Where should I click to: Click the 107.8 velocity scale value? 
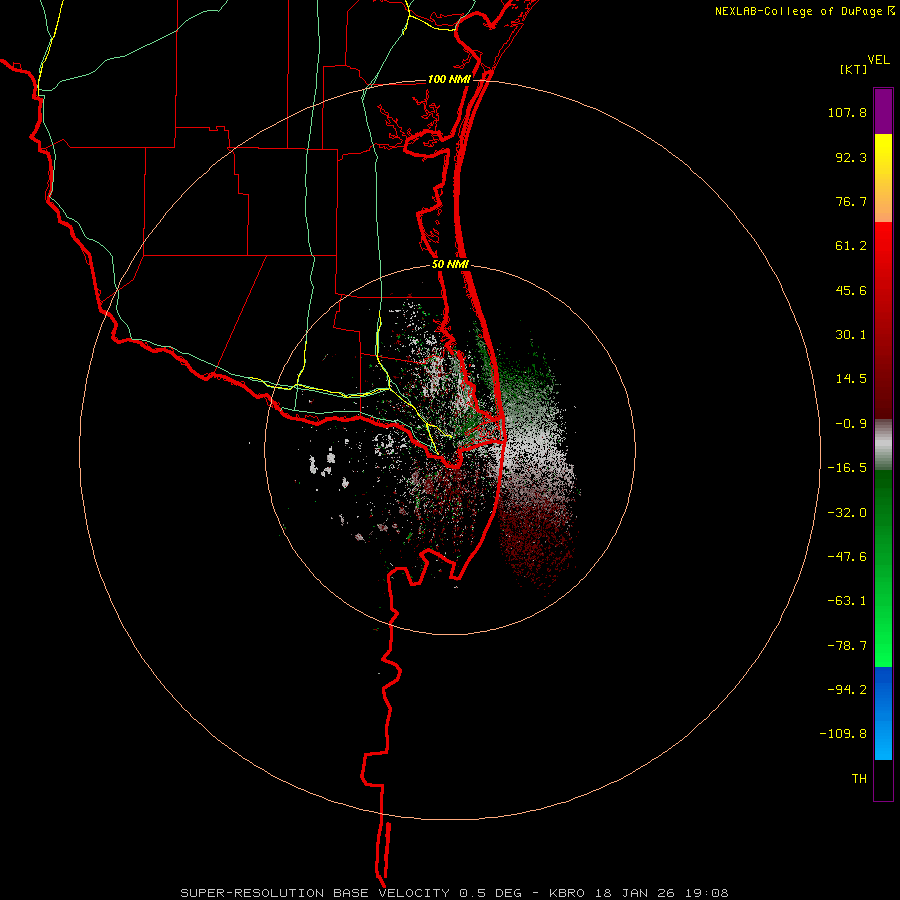[x=847, y=112]
